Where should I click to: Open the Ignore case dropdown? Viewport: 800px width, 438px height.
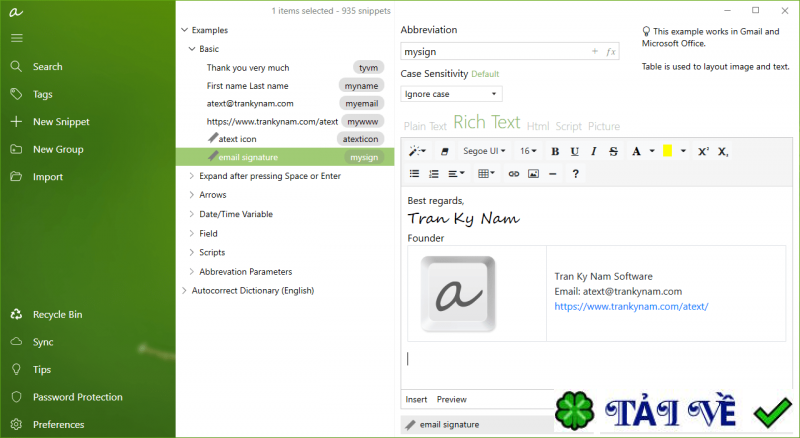pyautogui.click(x=451, y=94)
